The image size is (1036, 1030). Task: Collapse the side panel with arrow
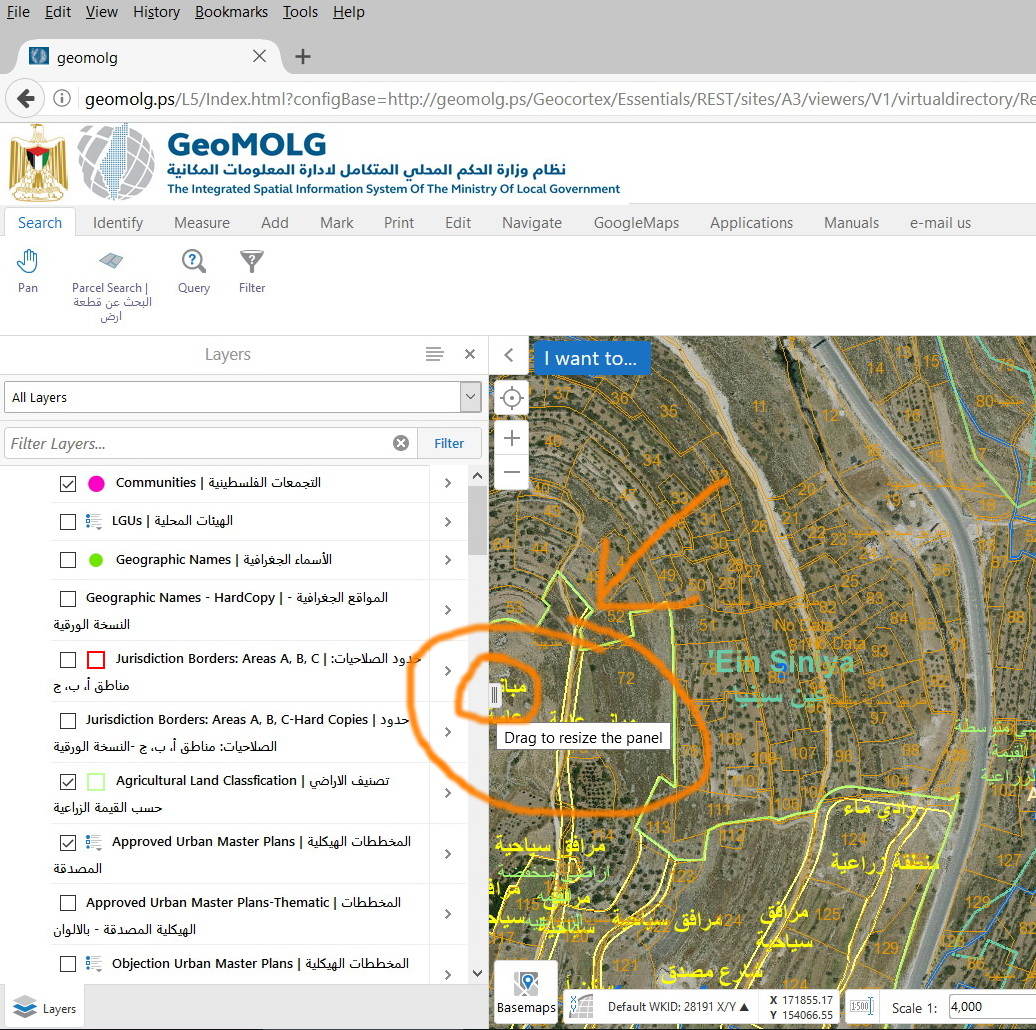pyautogui.click(x=509, y=355)
